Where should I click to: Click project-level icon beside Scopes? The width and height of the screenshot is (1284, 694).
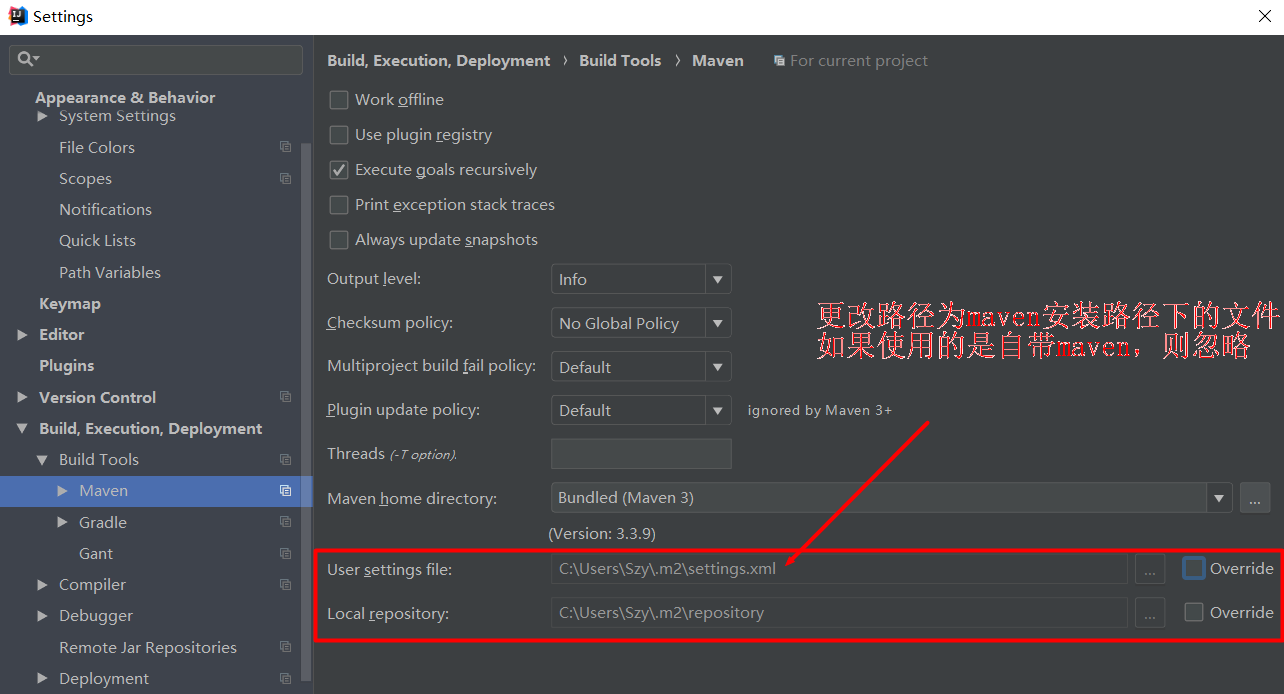286,178
